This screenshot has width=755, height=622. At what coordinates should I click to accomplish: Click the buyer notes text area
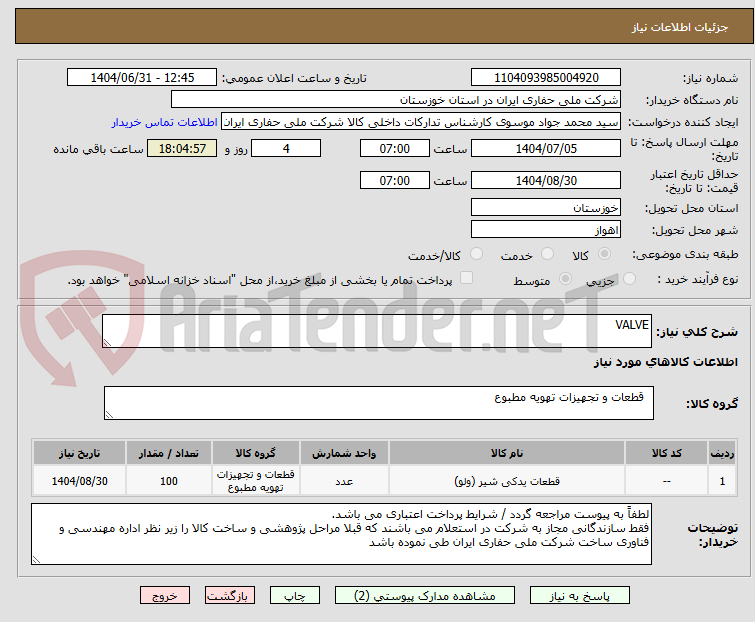pos(341,534)
